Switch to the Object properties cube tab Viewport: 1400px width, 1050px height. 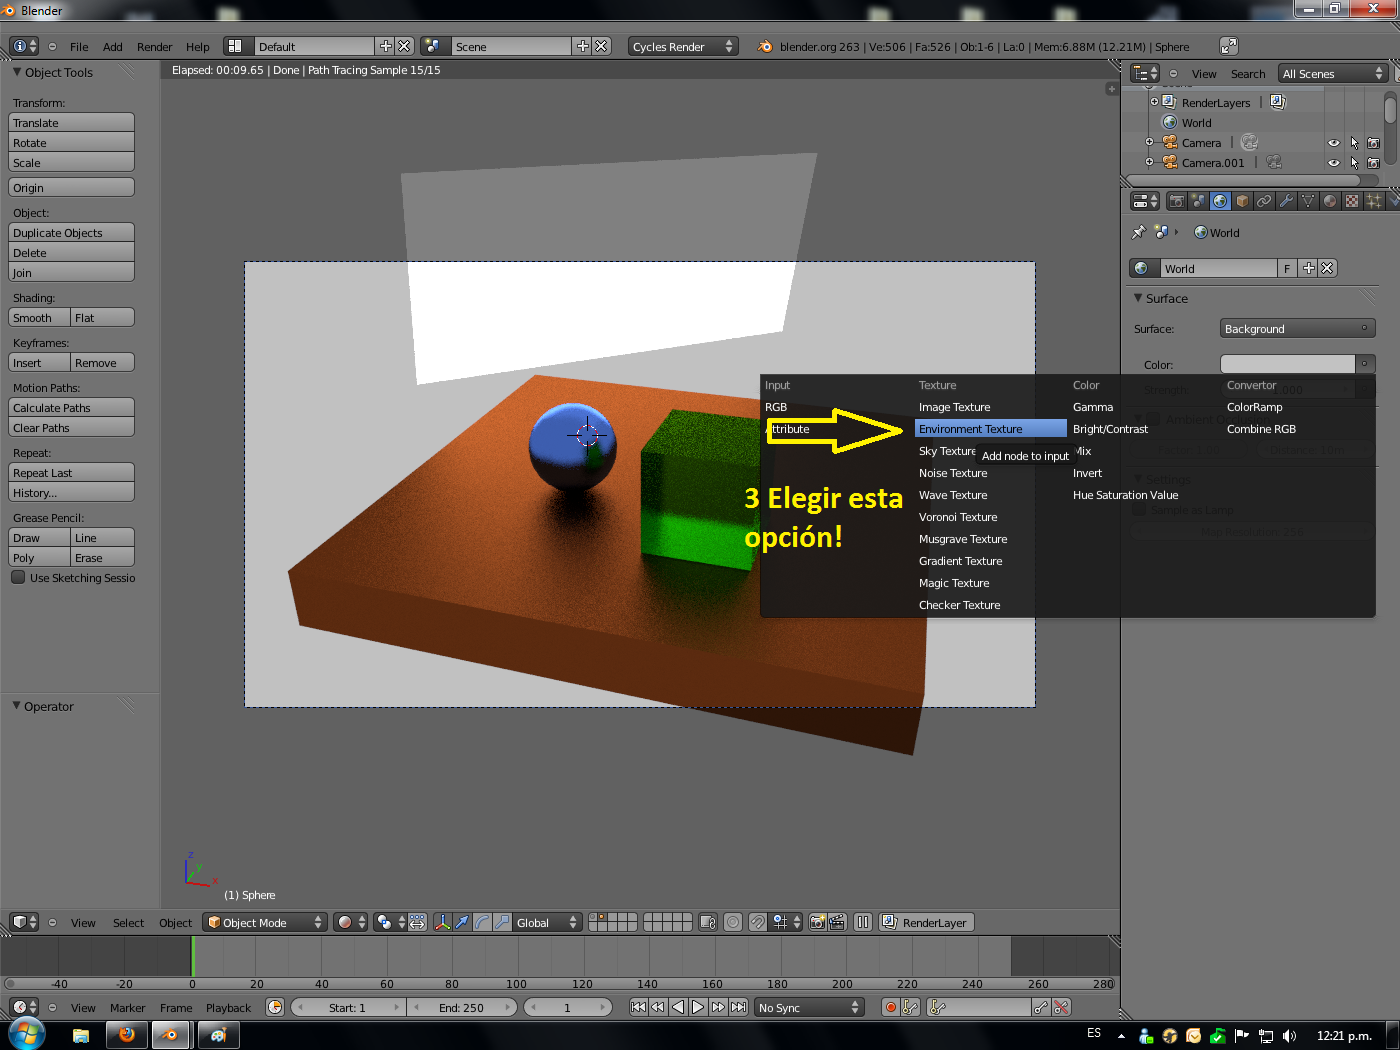1242,201
